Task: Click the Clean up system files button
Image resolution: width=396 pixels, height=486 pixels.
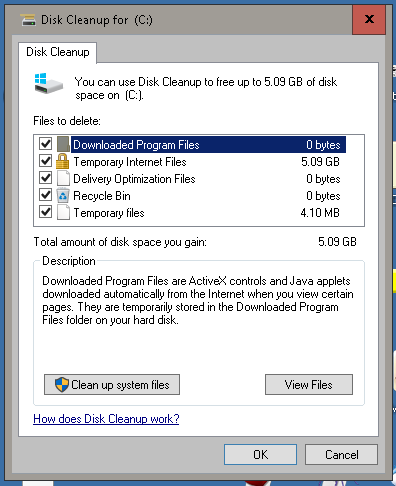Action: tap(112, 385)
